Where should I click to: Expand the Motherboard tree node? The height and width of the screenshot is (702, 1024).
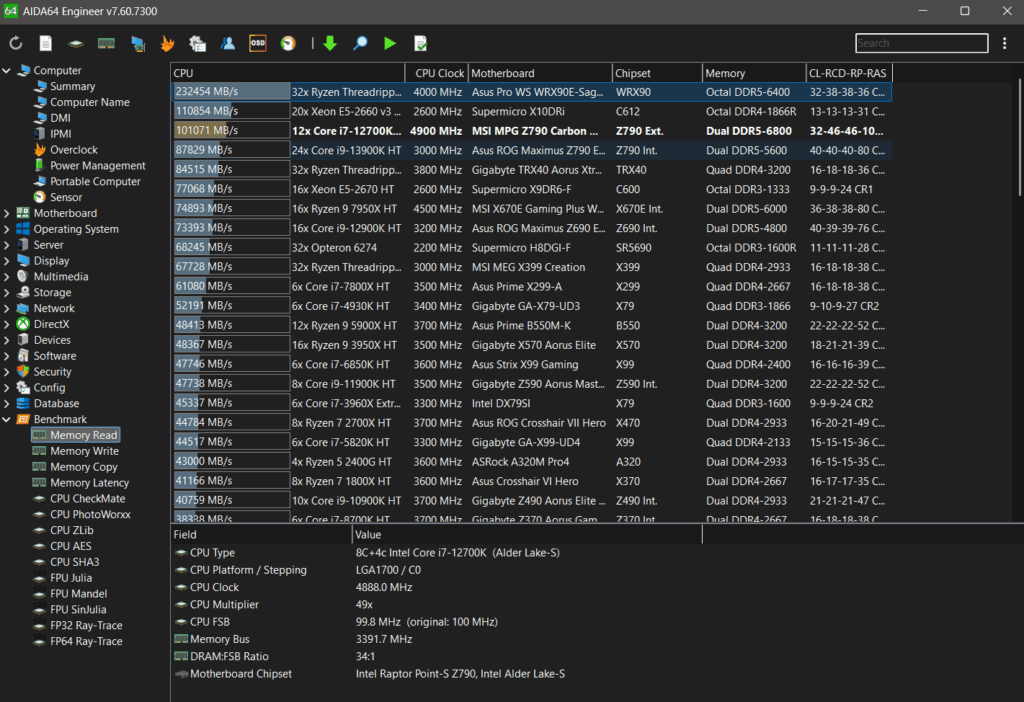point(8,212)
